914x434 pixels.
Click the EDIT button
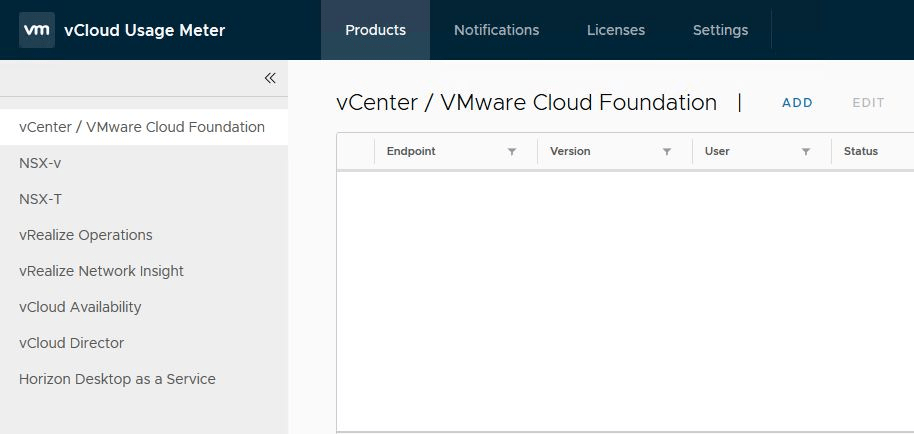coord(869,103)
